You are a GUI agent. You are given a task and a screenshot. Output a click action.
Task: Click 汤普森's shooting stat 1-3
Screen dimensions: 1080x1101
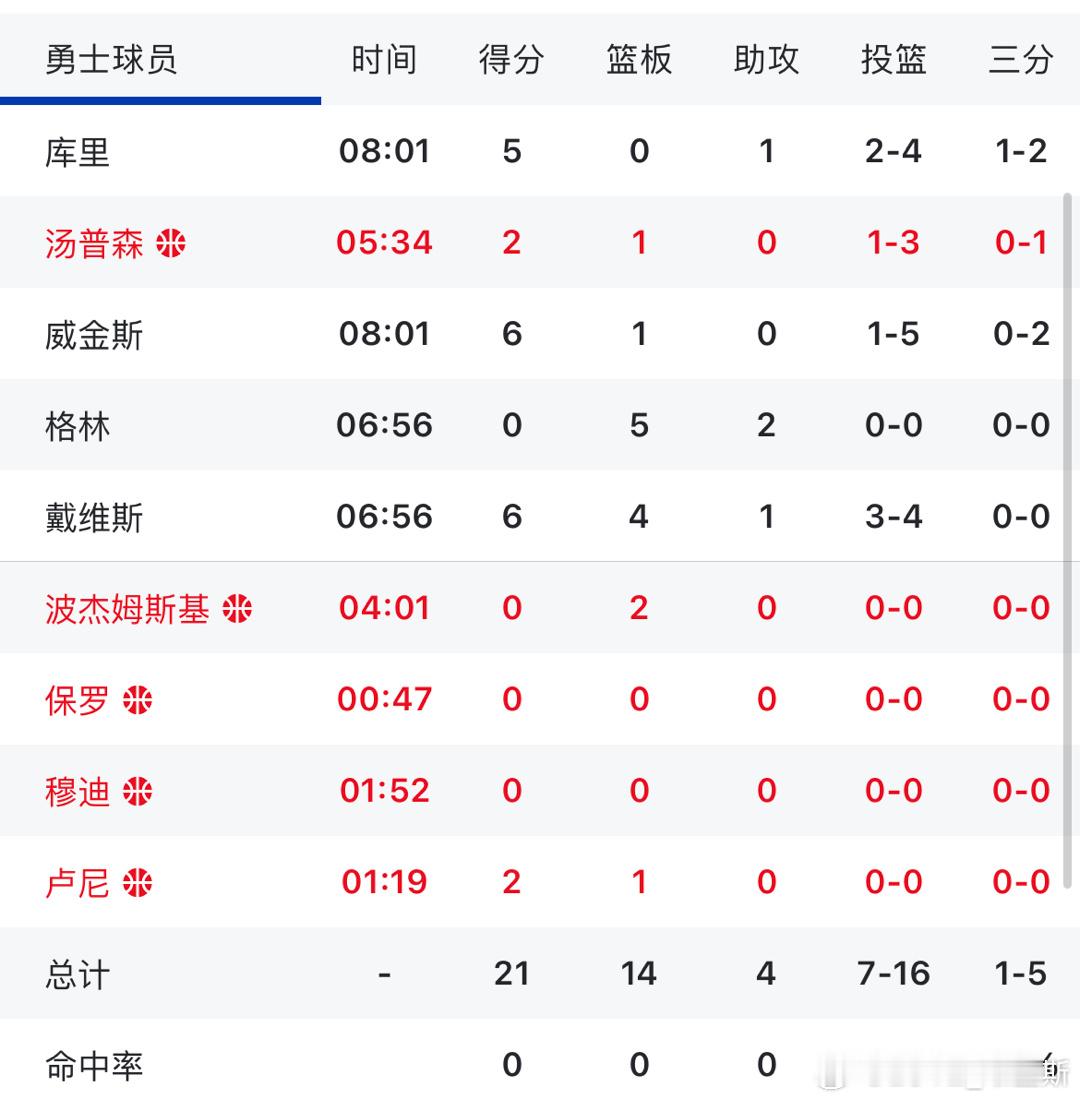point(893,240)
